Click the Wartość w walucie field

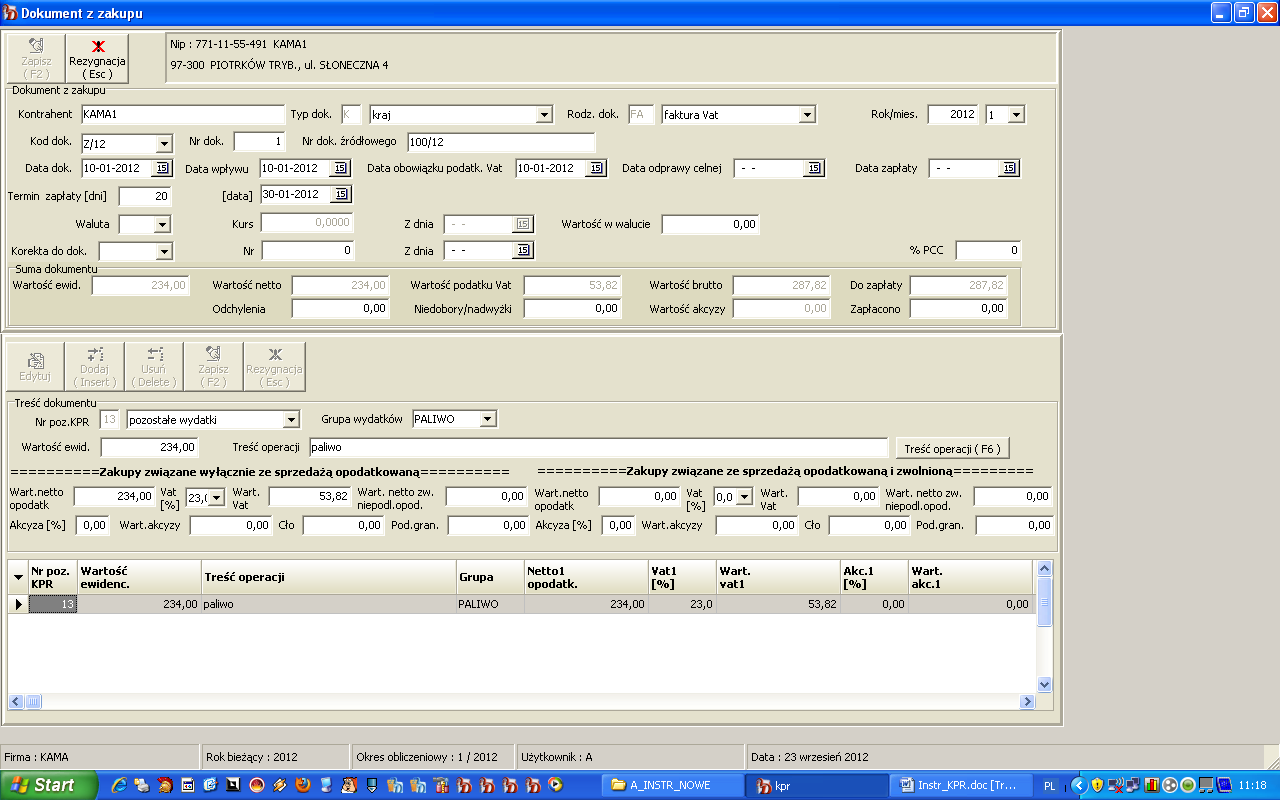[710, 225]
